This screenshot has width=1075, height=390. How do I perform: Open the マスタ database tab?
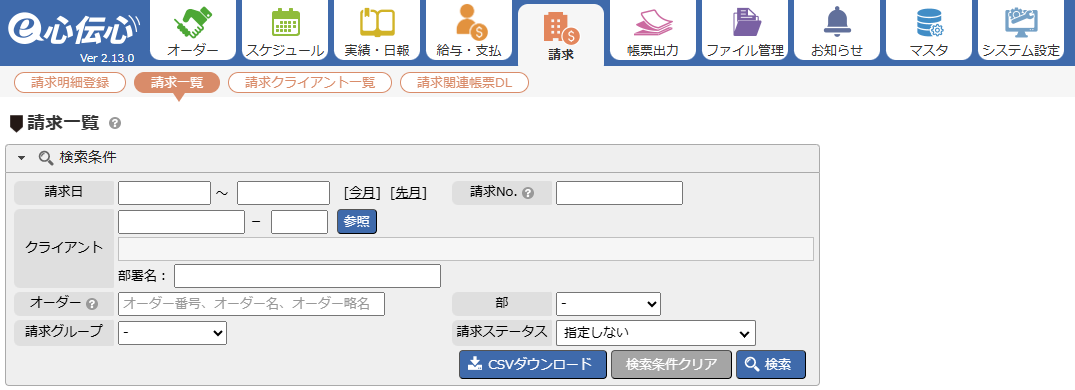pyautogui.click(x=929, y=31)
